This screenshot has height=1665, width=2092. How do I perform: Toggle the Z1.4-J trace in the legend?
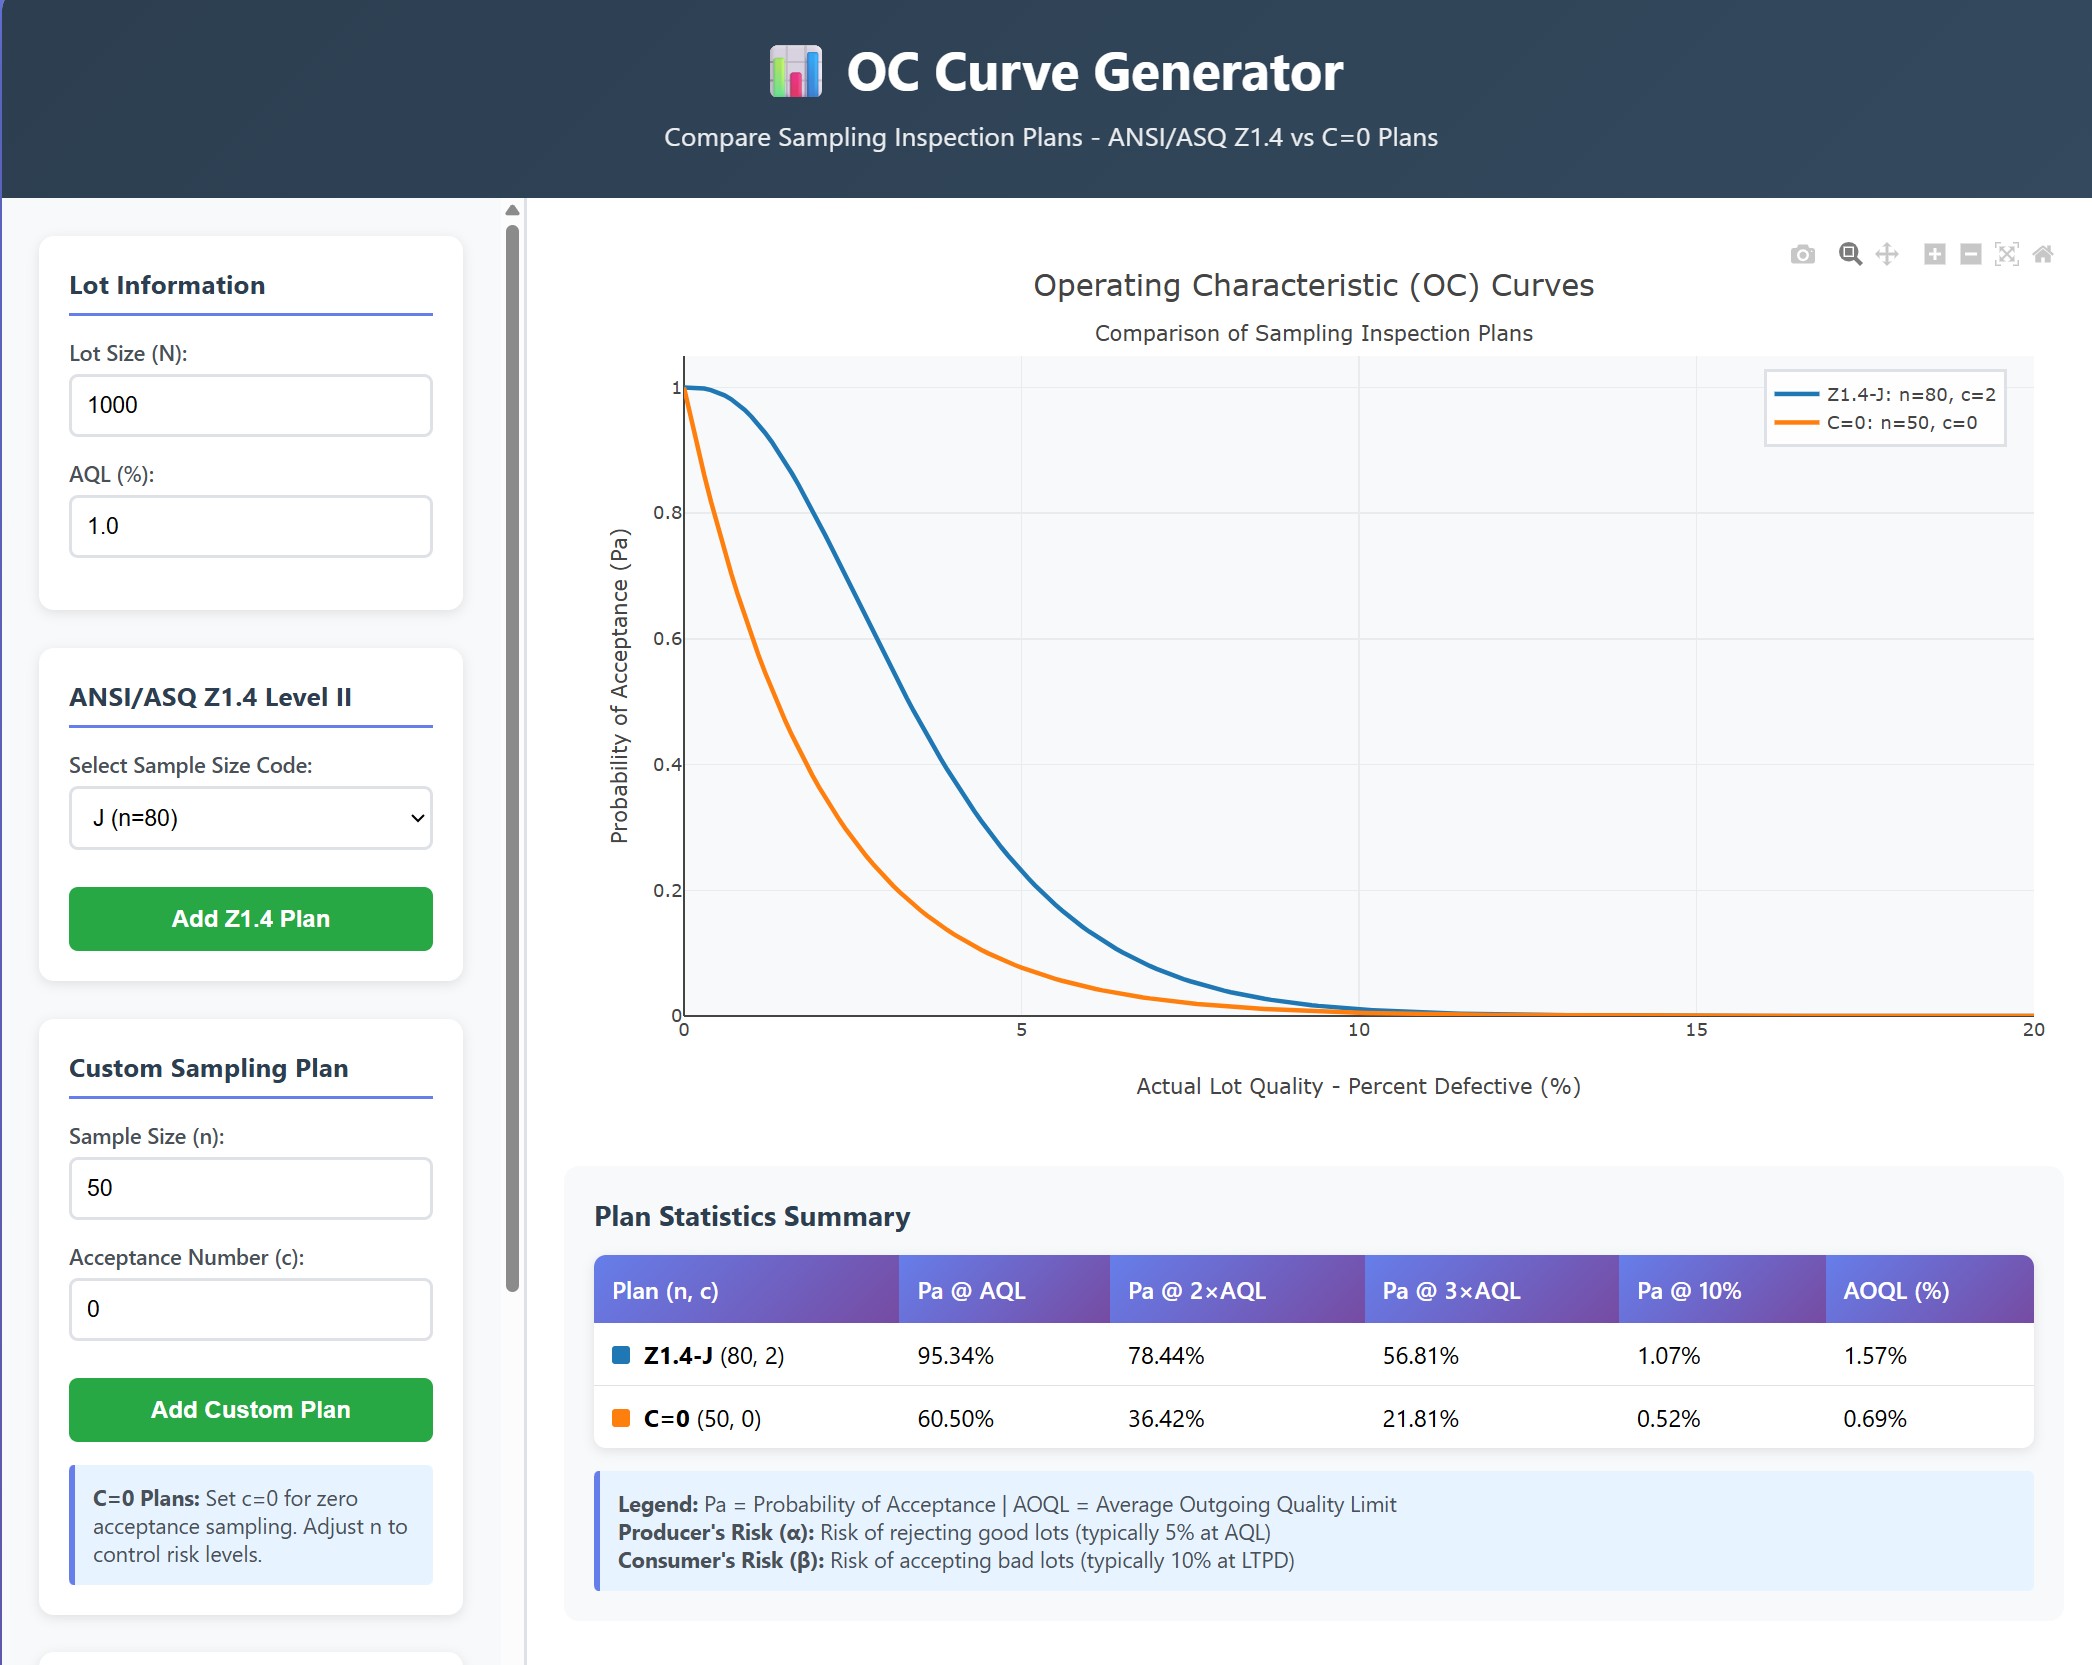tap(1900, 394)
